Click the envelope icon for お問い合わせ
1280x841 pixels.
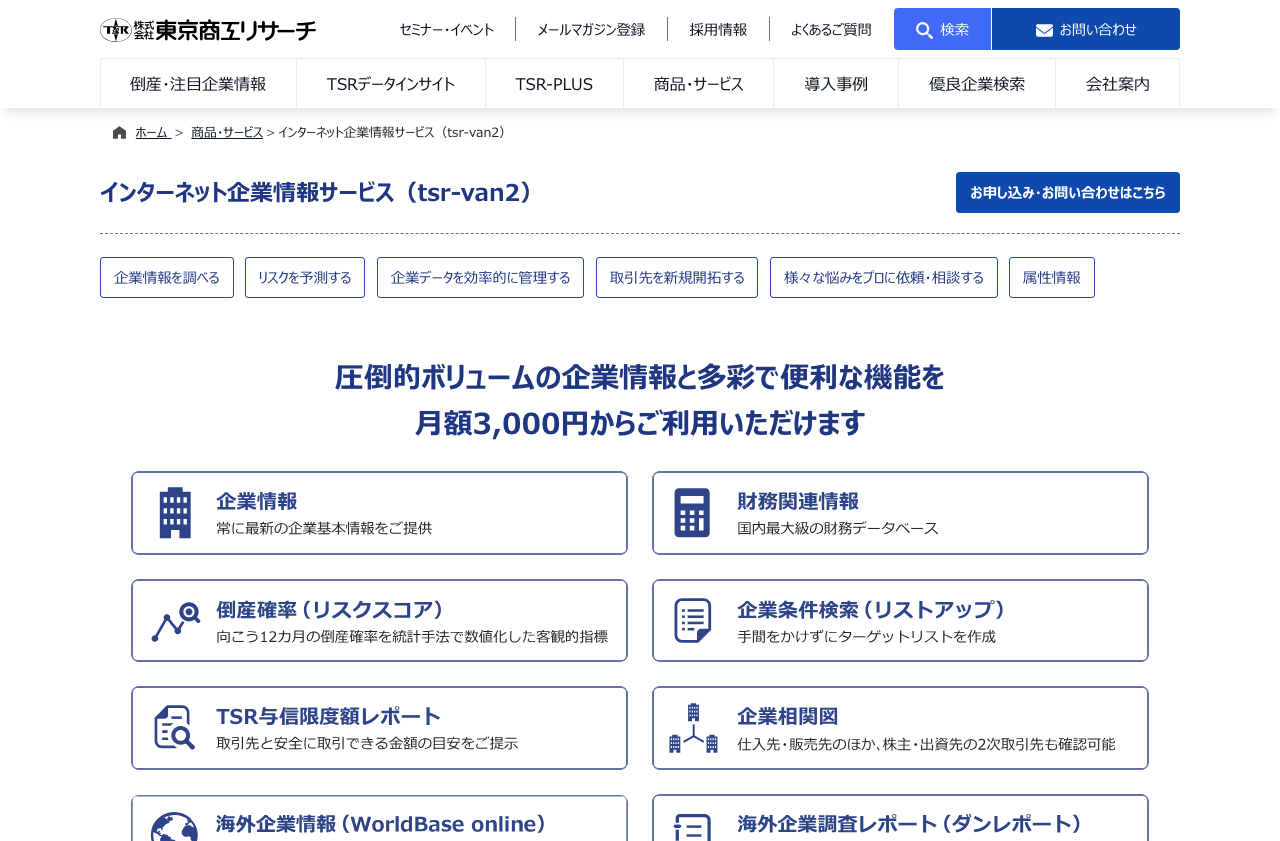pyautogui.click(x=1043, y=29)
